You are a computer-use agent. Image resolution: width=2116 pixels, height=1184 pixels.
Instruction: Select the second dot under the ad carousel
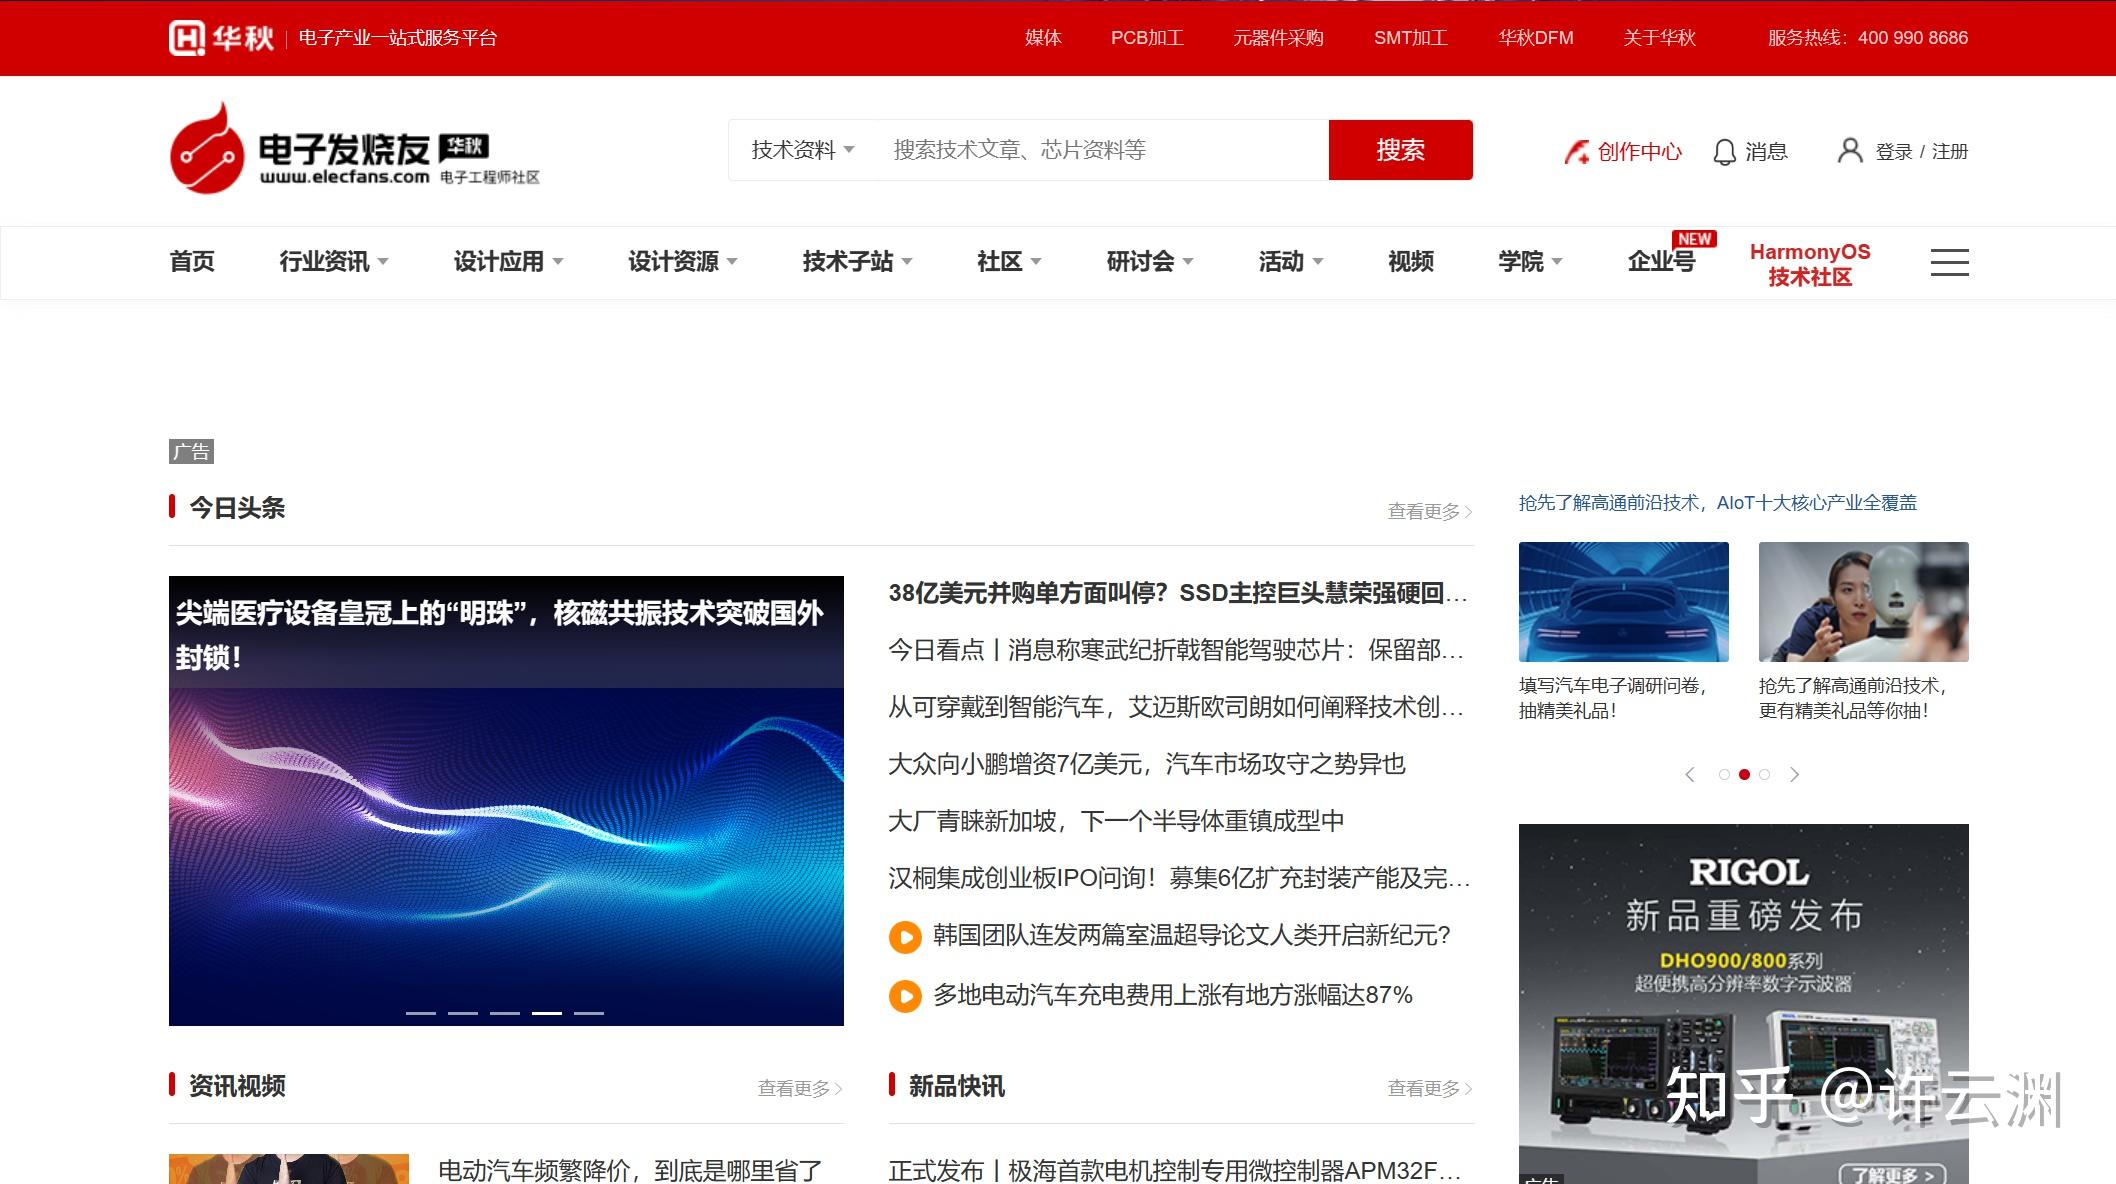click(1744, 774)
